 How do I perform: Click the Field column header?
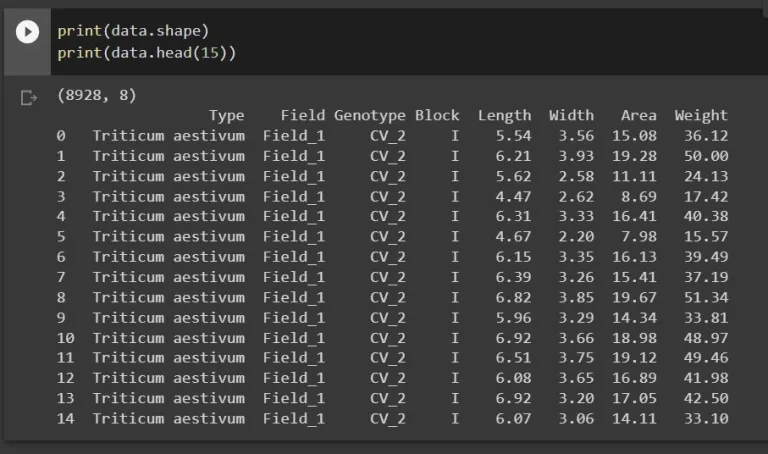[x=303, y=116]
